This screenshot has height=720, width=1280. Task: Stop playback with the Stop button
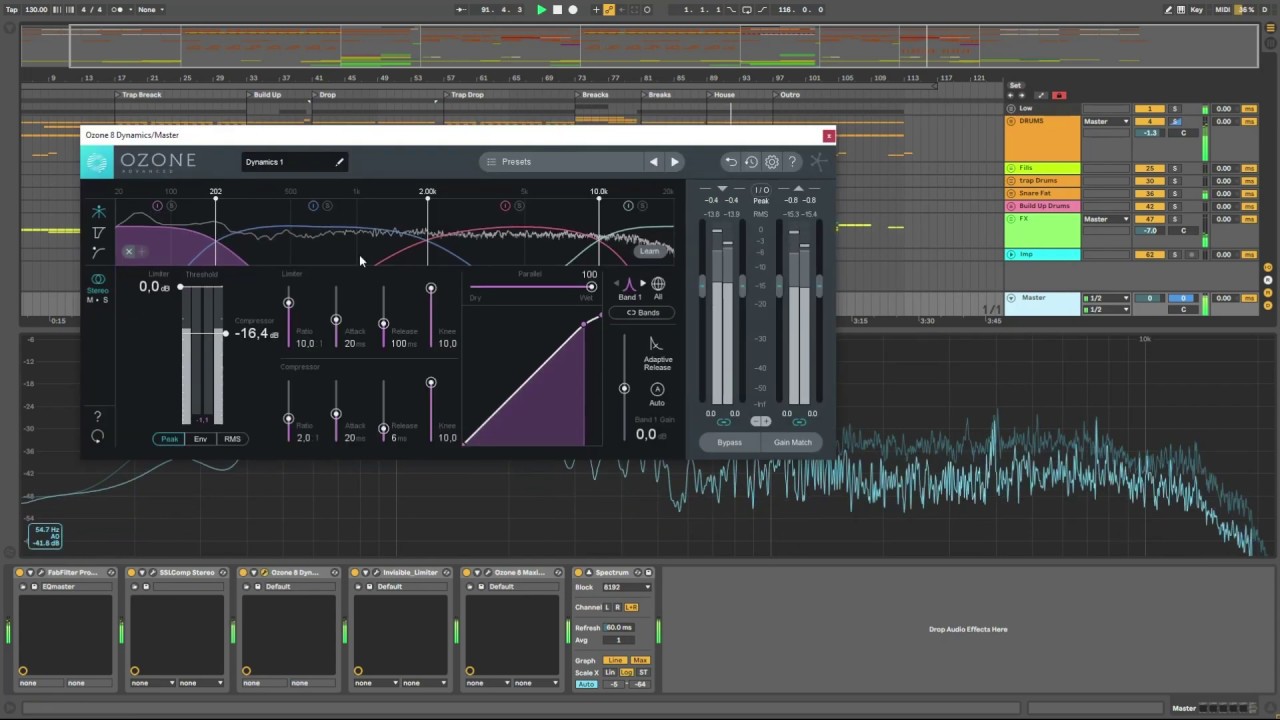558,10
